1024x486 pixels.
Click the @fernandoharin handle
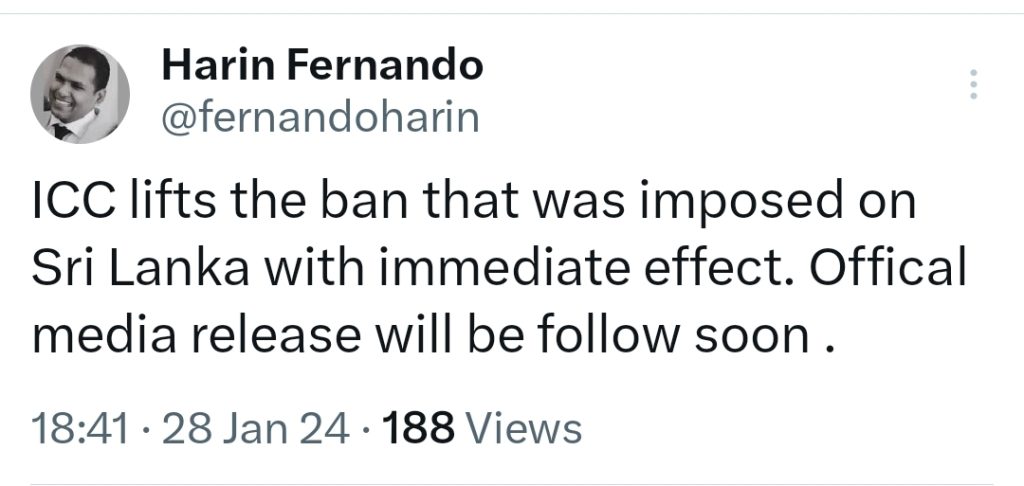coord(319,118)
